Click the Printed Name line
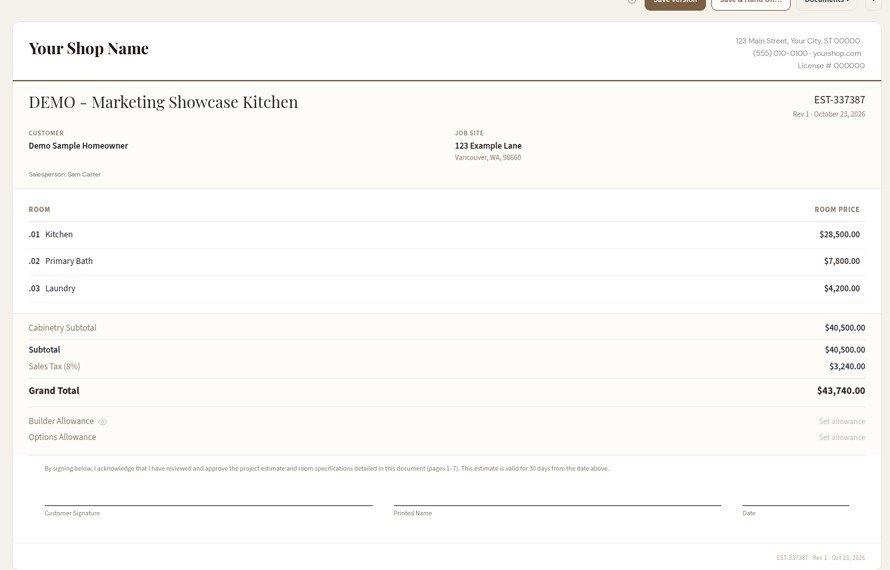The width and height of the screenshot is (890, 570). (557, 505)
